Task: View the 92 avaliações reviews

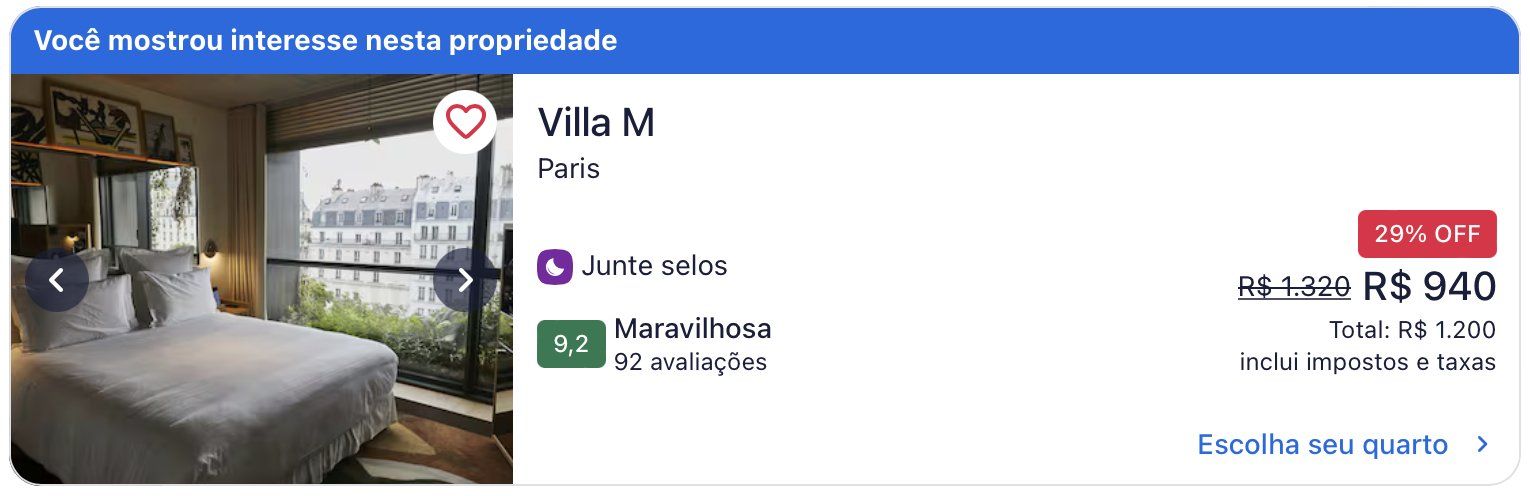Action: coord(691,362)
